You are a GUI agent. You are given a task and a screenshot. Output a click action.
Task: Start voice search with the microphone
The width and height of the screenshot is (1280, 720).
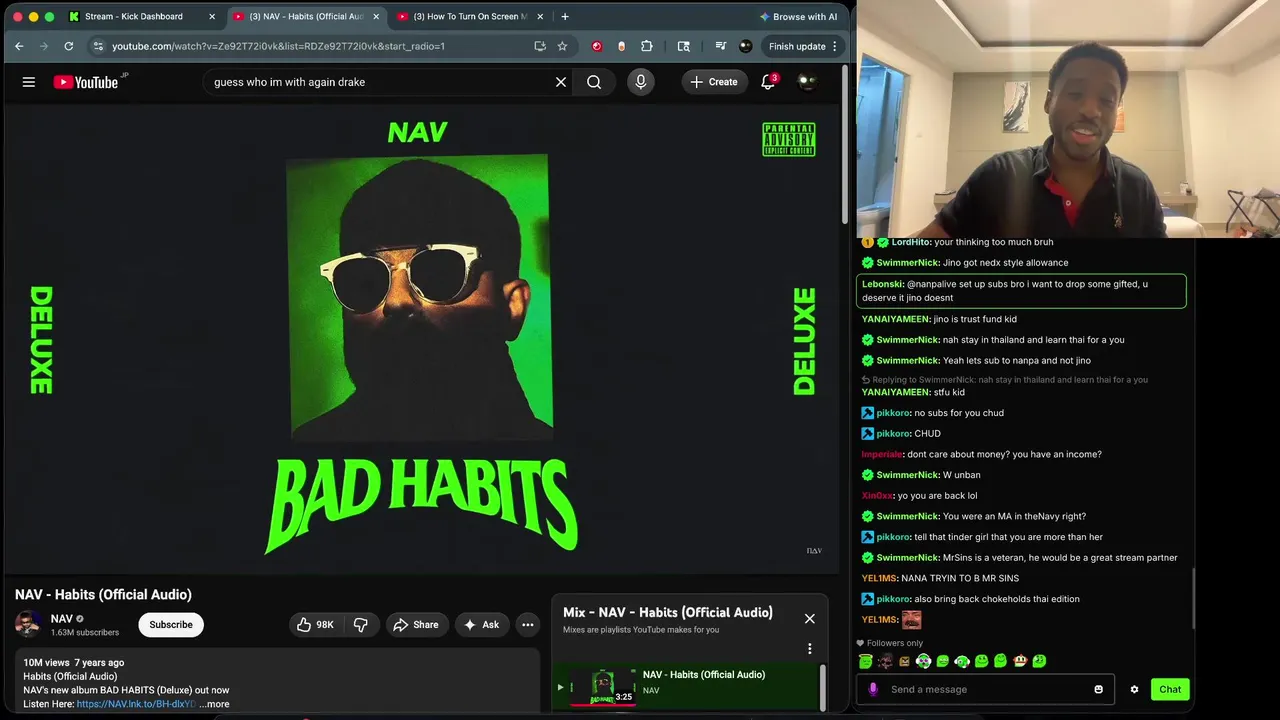pos(641,82)
